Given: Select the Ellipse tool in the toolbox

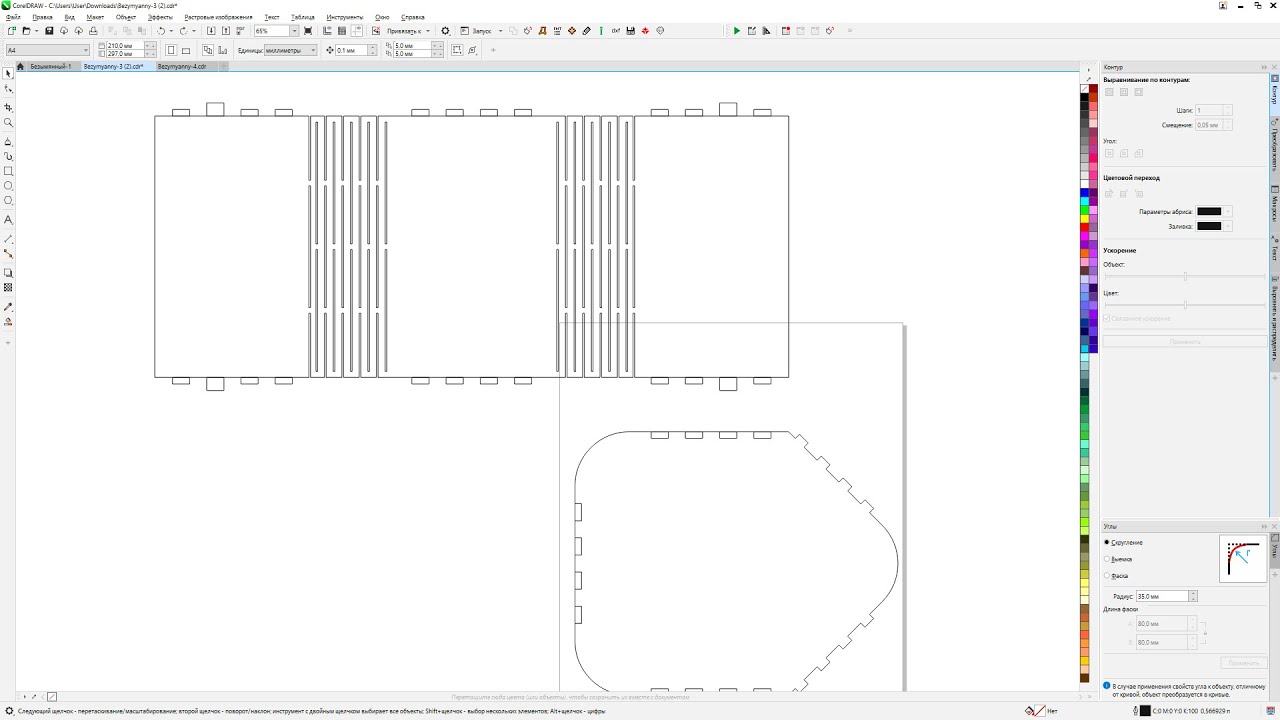Looking at the screenshot, I should coord(9,186).
